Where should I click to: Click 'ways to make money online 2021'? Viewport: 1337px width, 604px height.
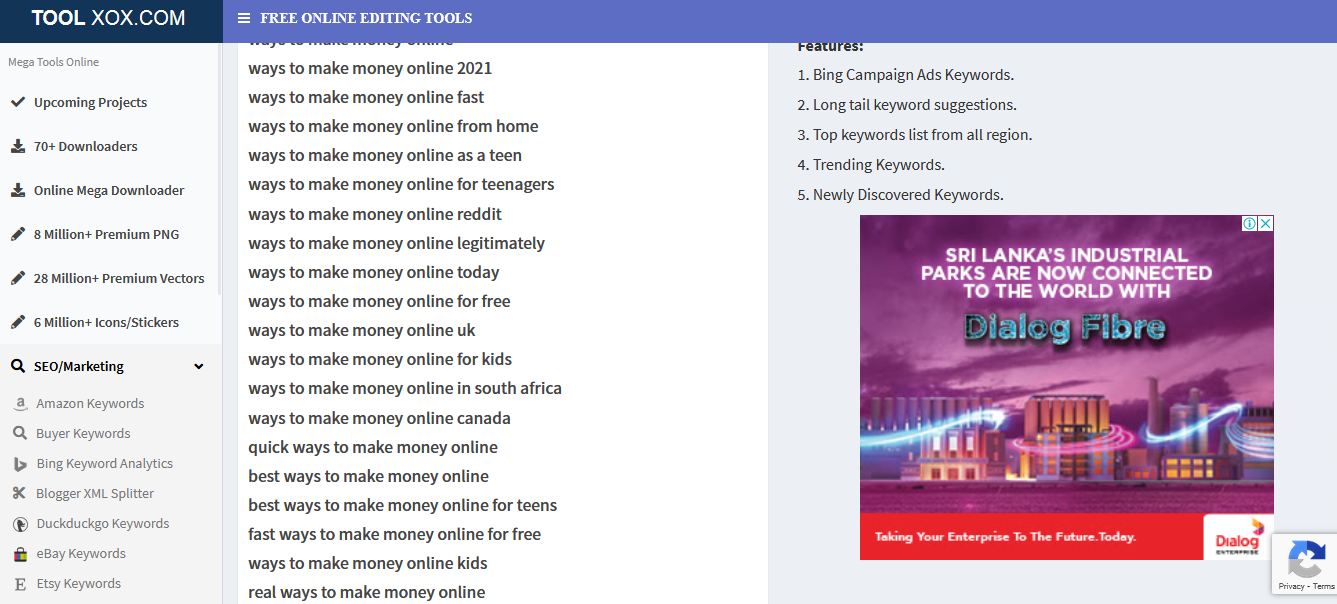click(370, 68)
